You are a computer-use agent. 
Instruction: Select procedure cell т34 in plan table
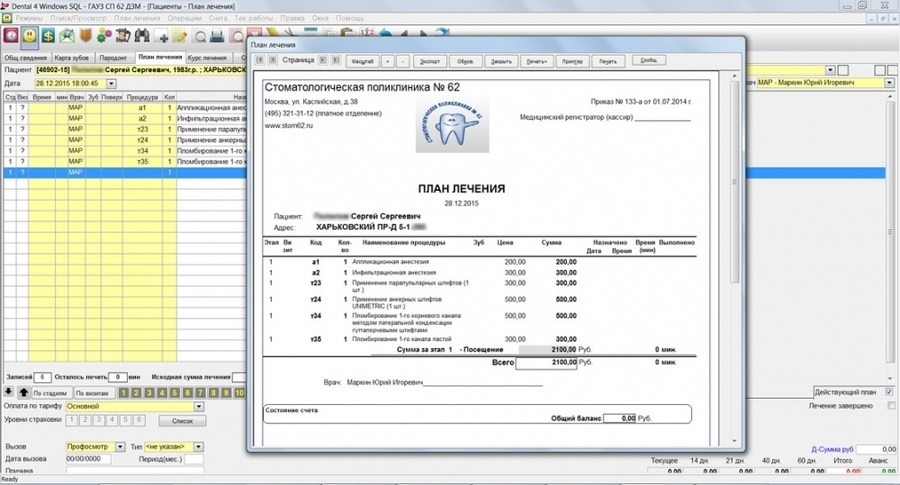142,151
